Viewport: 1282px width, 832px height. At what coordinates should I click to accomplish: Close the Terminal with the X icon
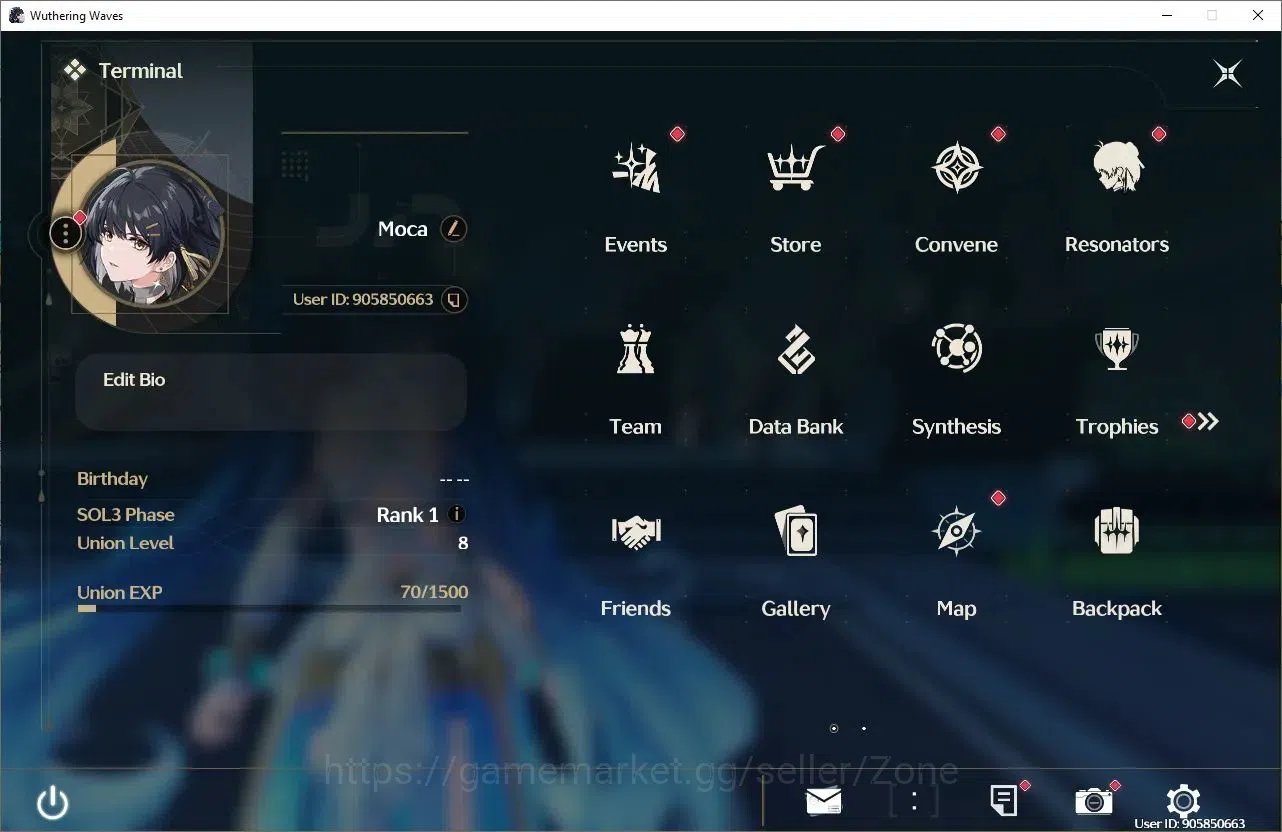[1228, 73]
